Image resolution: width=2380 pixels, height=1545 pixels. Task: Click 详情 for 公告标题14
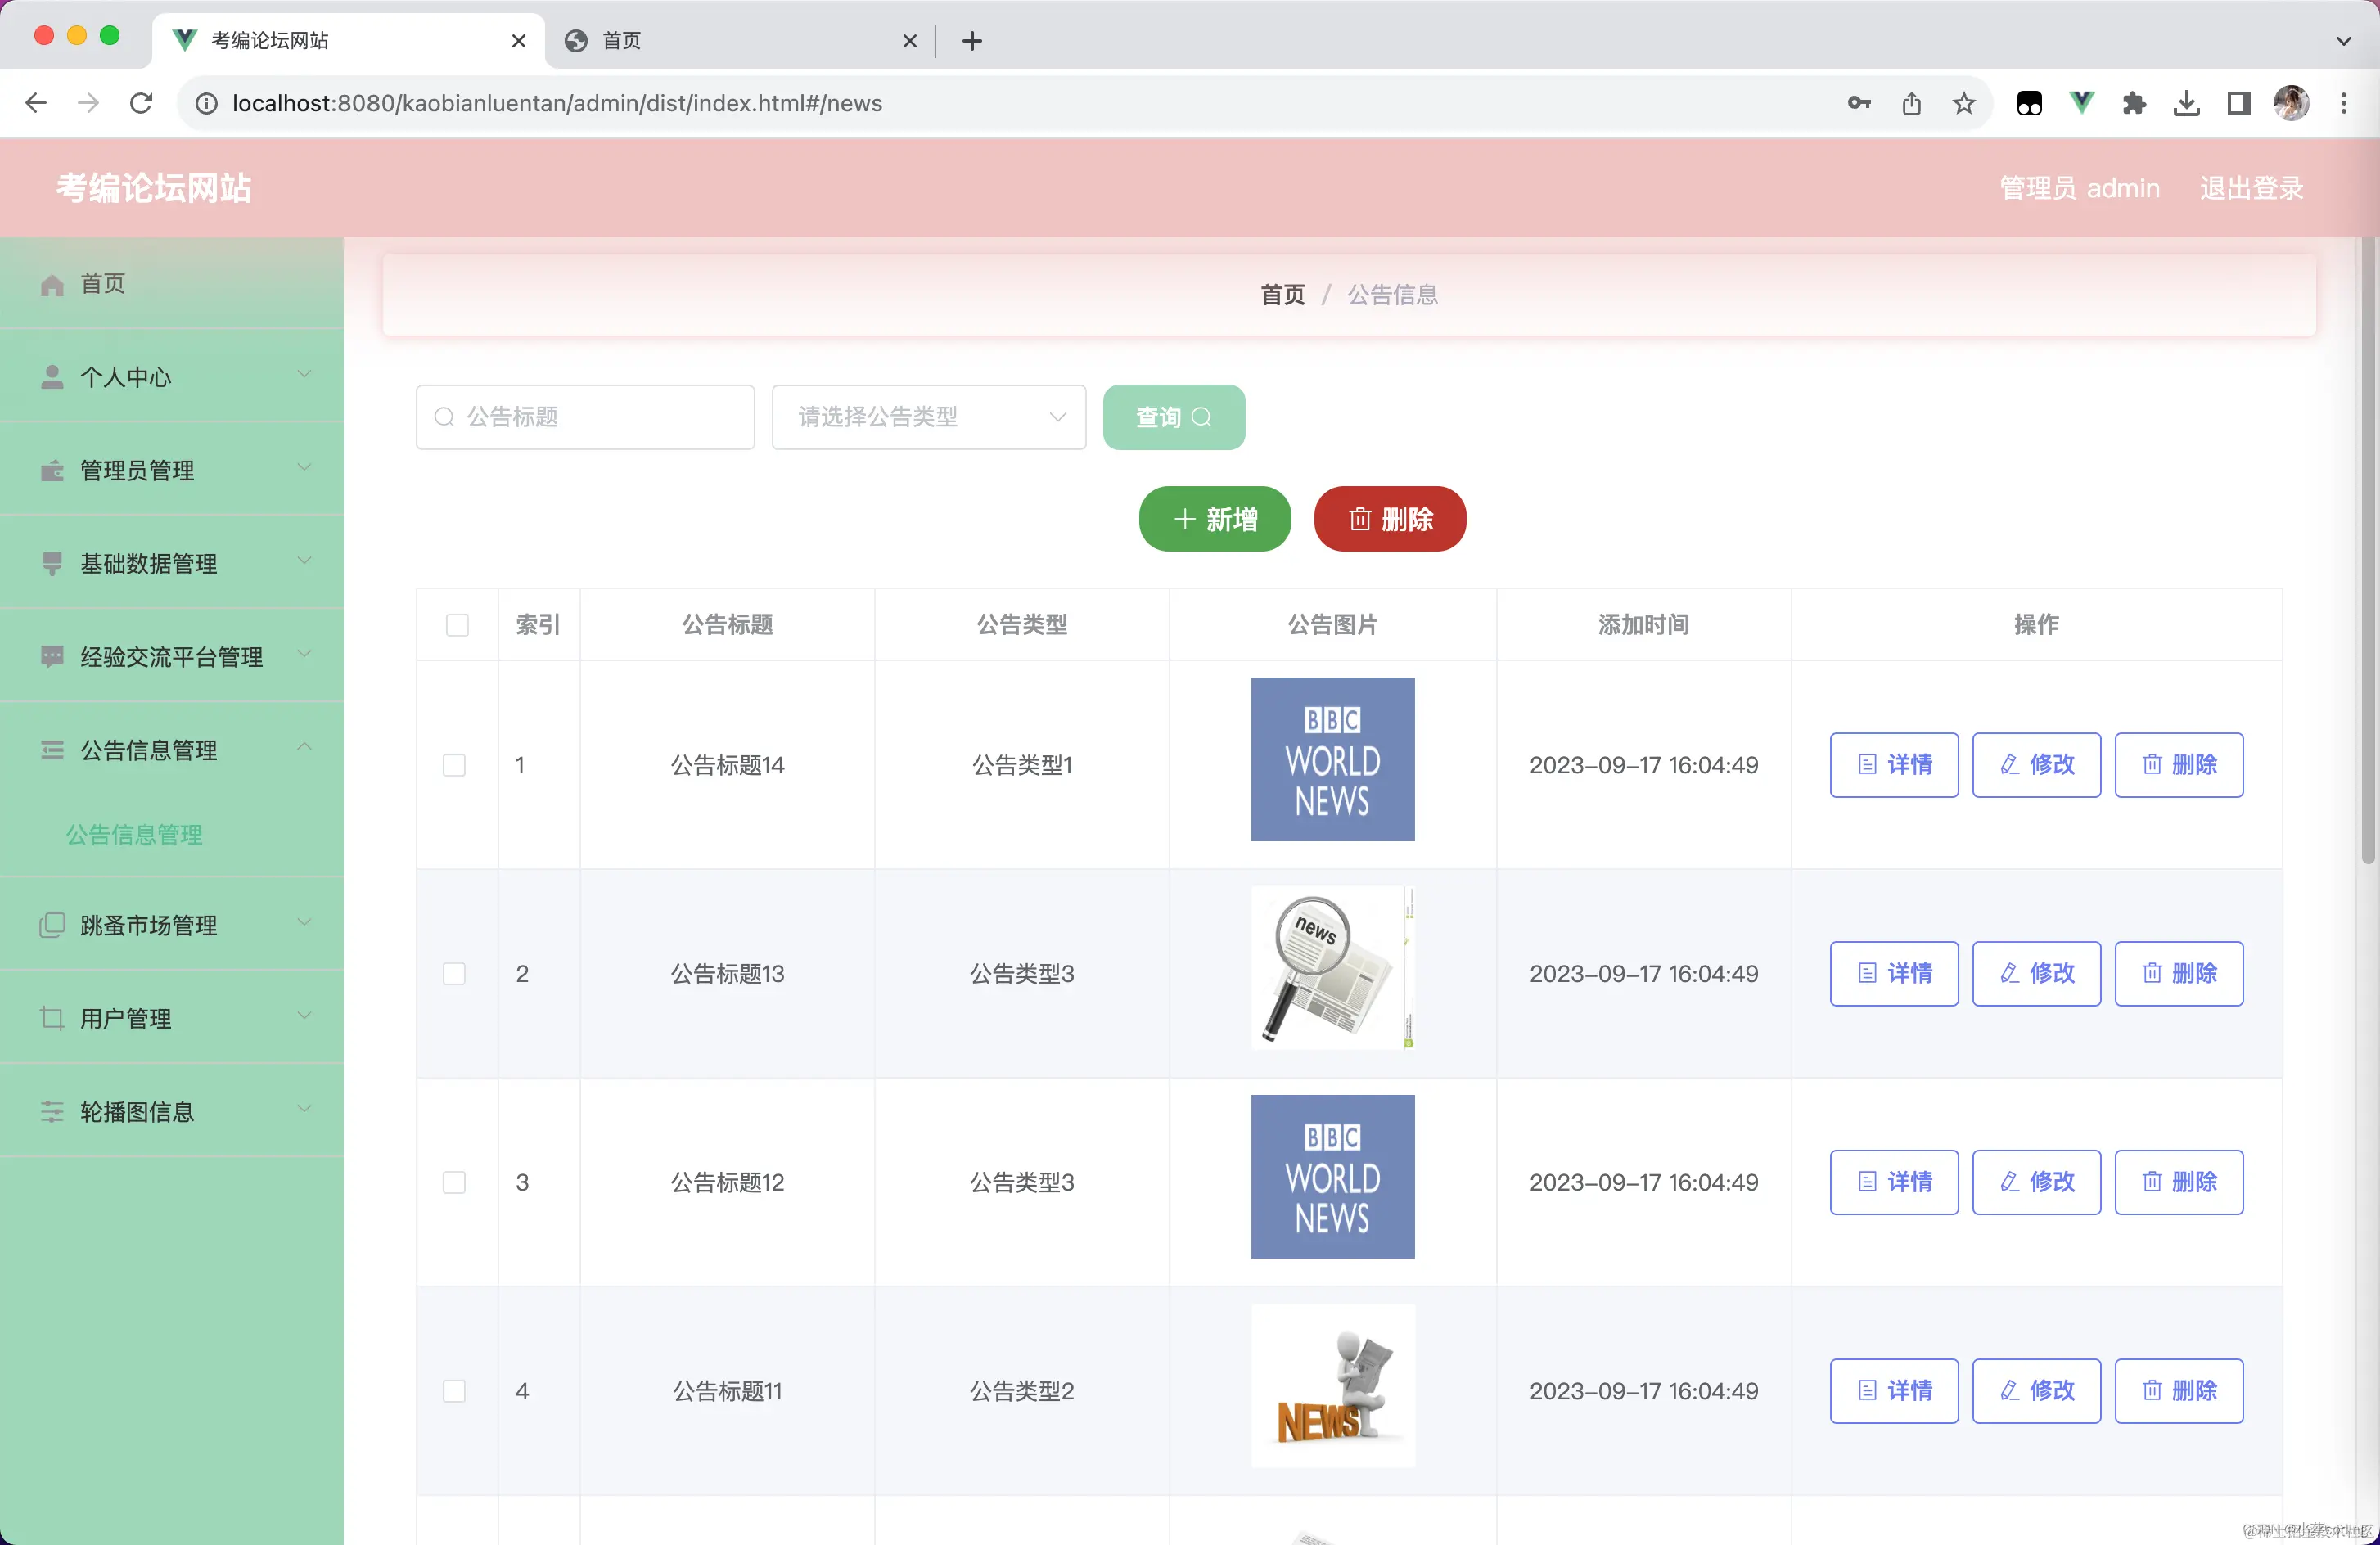tap(1893, 765)
